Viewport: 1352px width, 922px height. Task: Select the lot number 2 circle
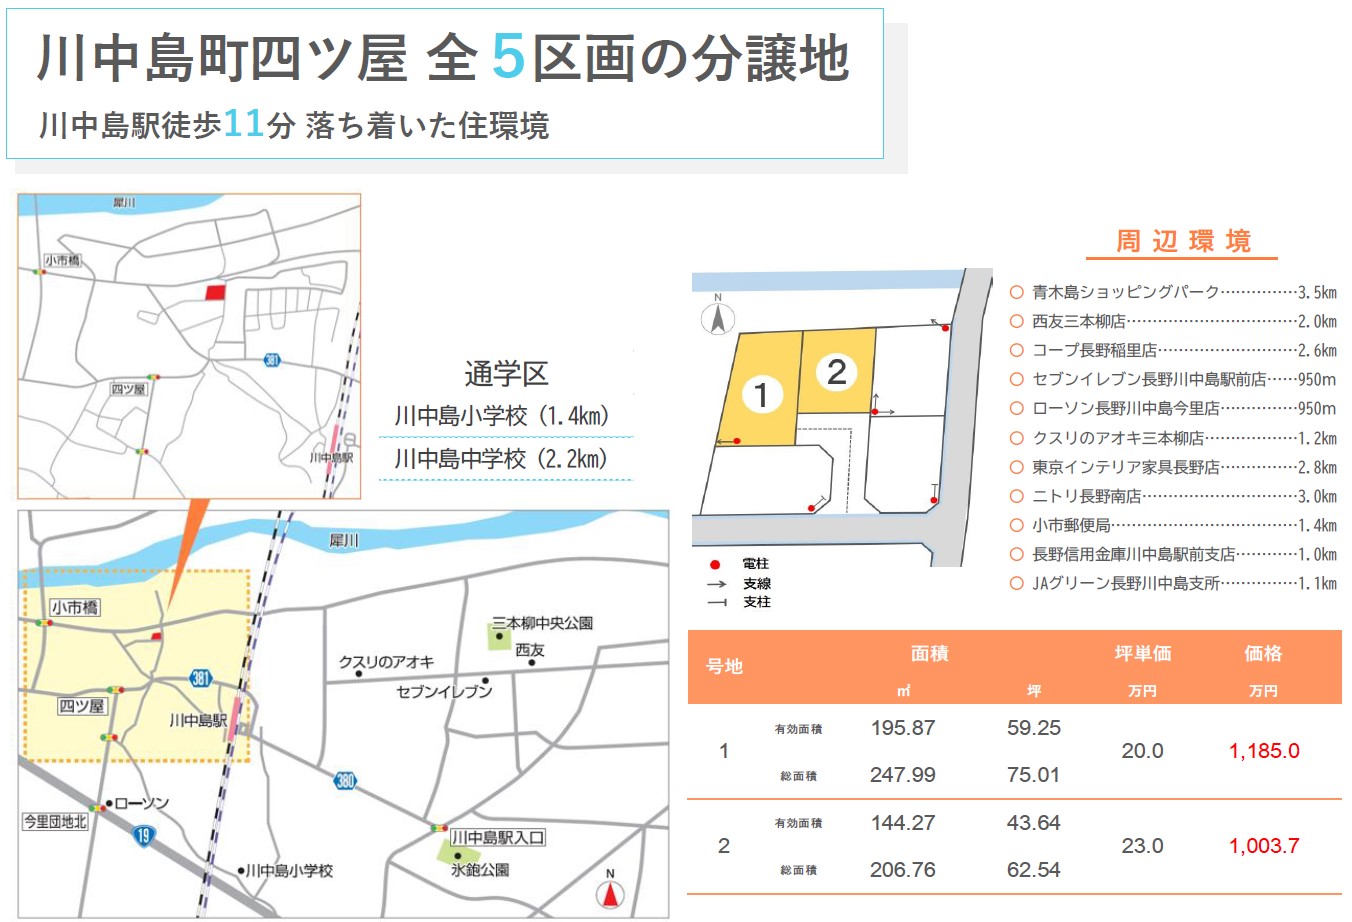tap(837, 373)
